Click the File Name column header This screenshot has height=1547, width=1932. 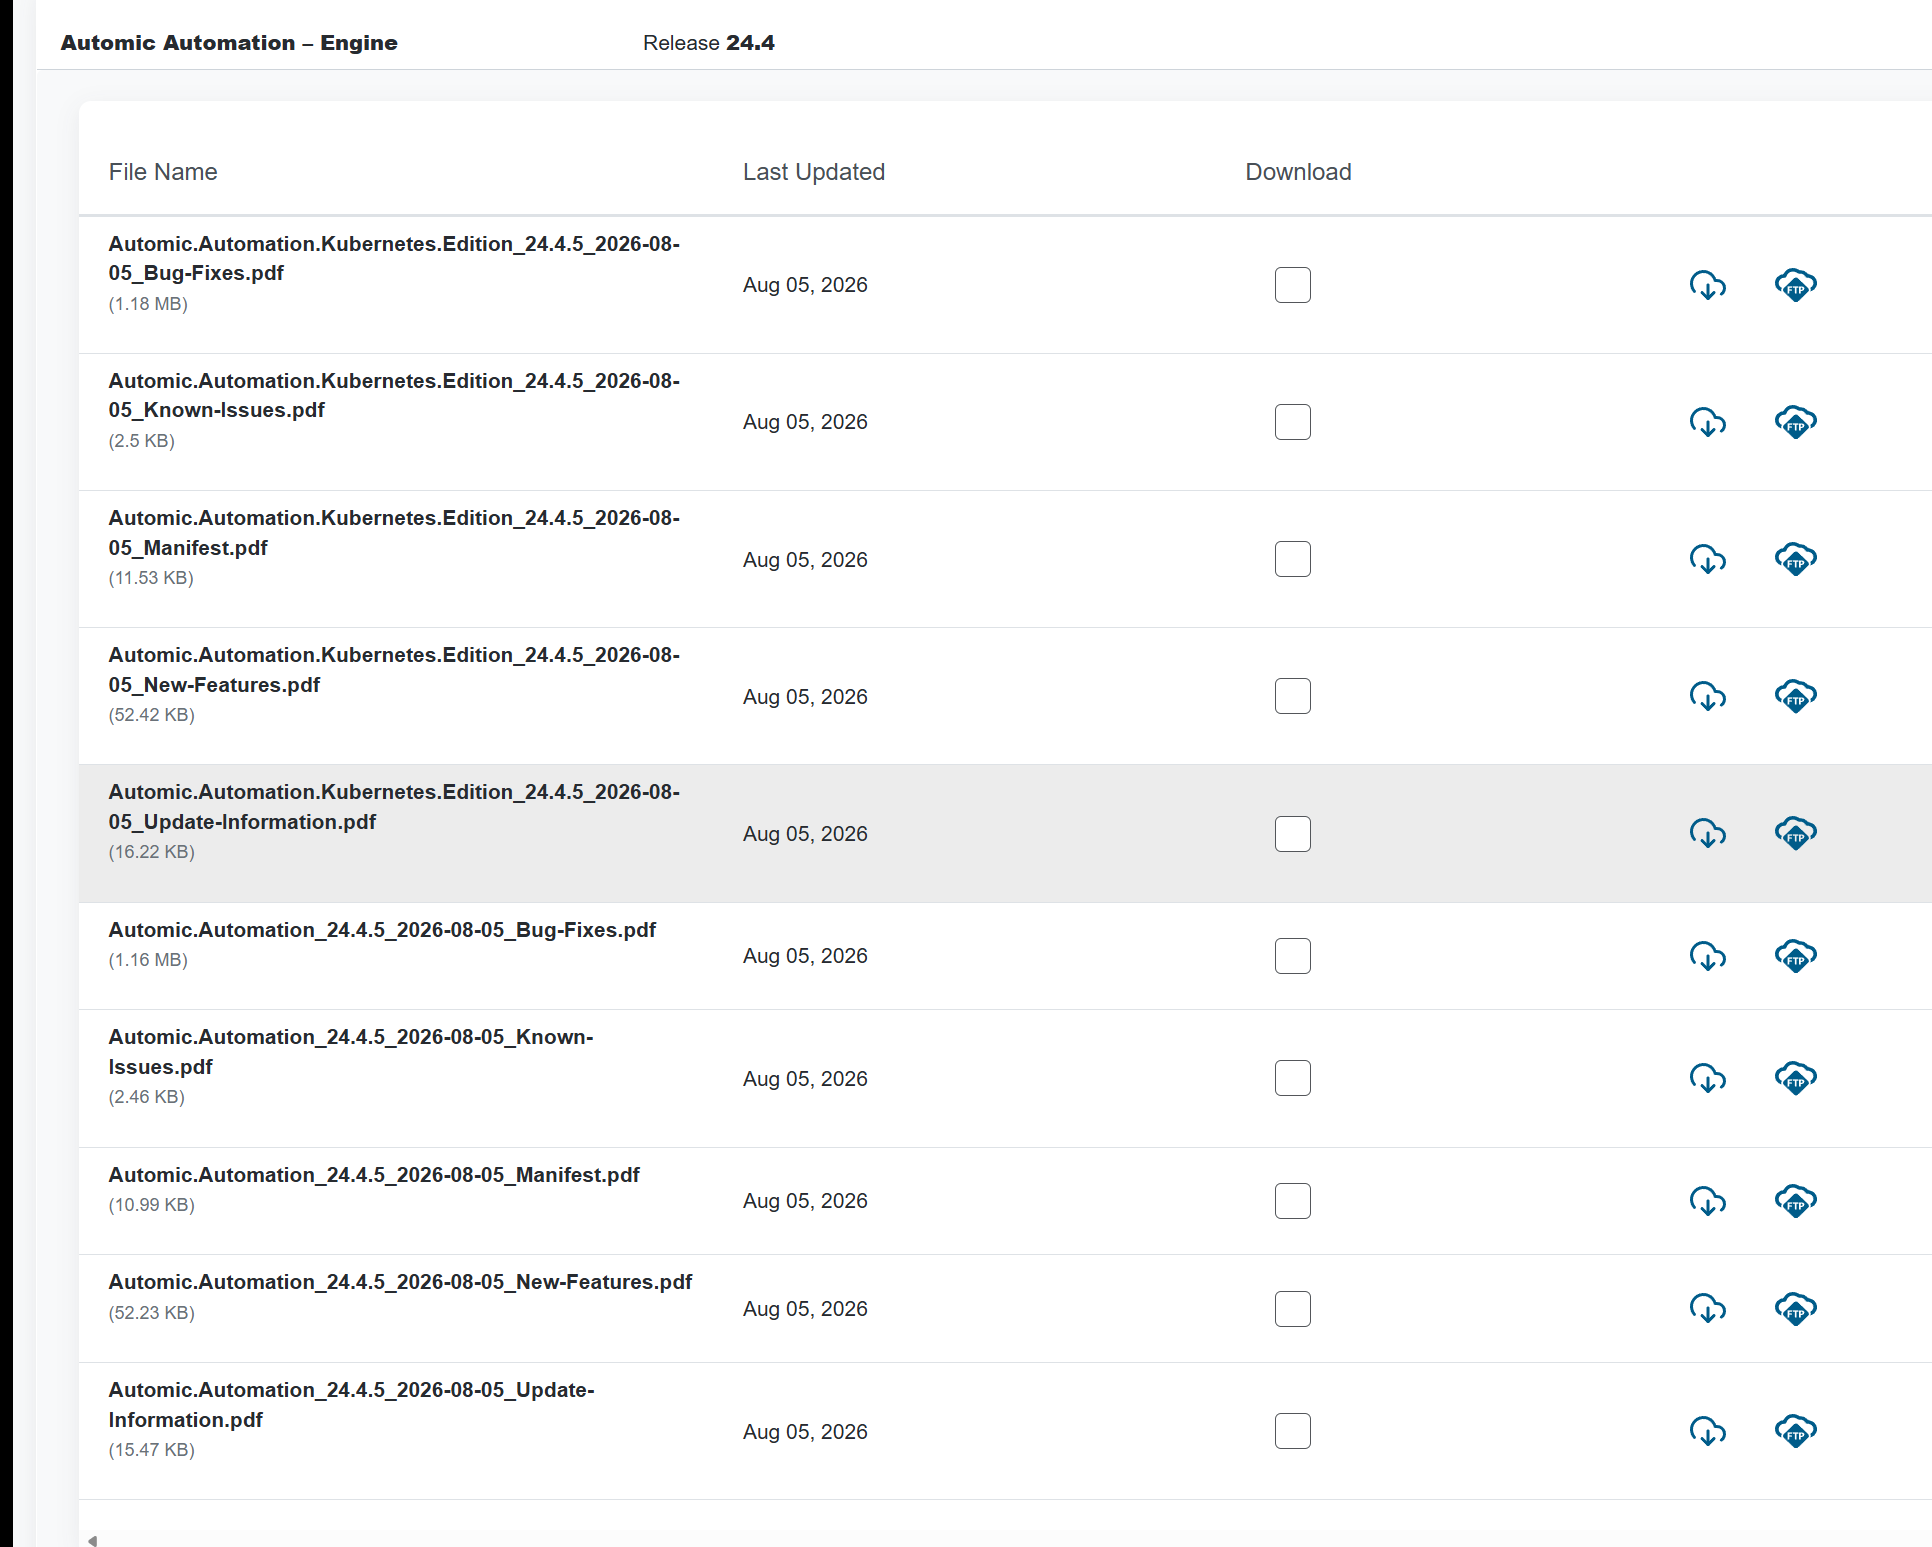(x=163, y=172)
